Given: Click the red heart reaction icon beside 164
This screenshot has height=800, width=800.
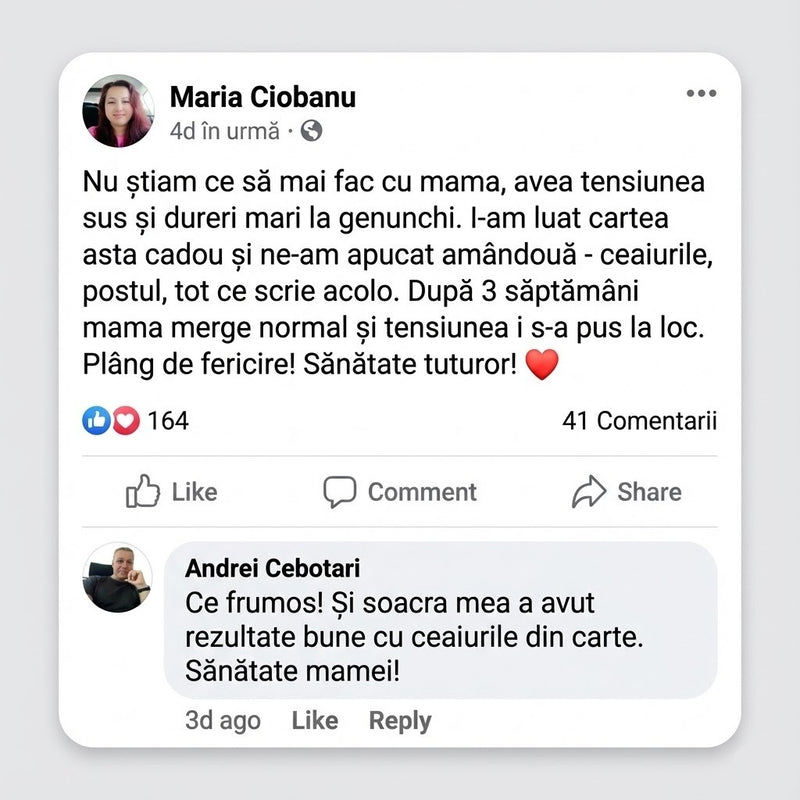Looking at the screenshot, I should point(125,421).
